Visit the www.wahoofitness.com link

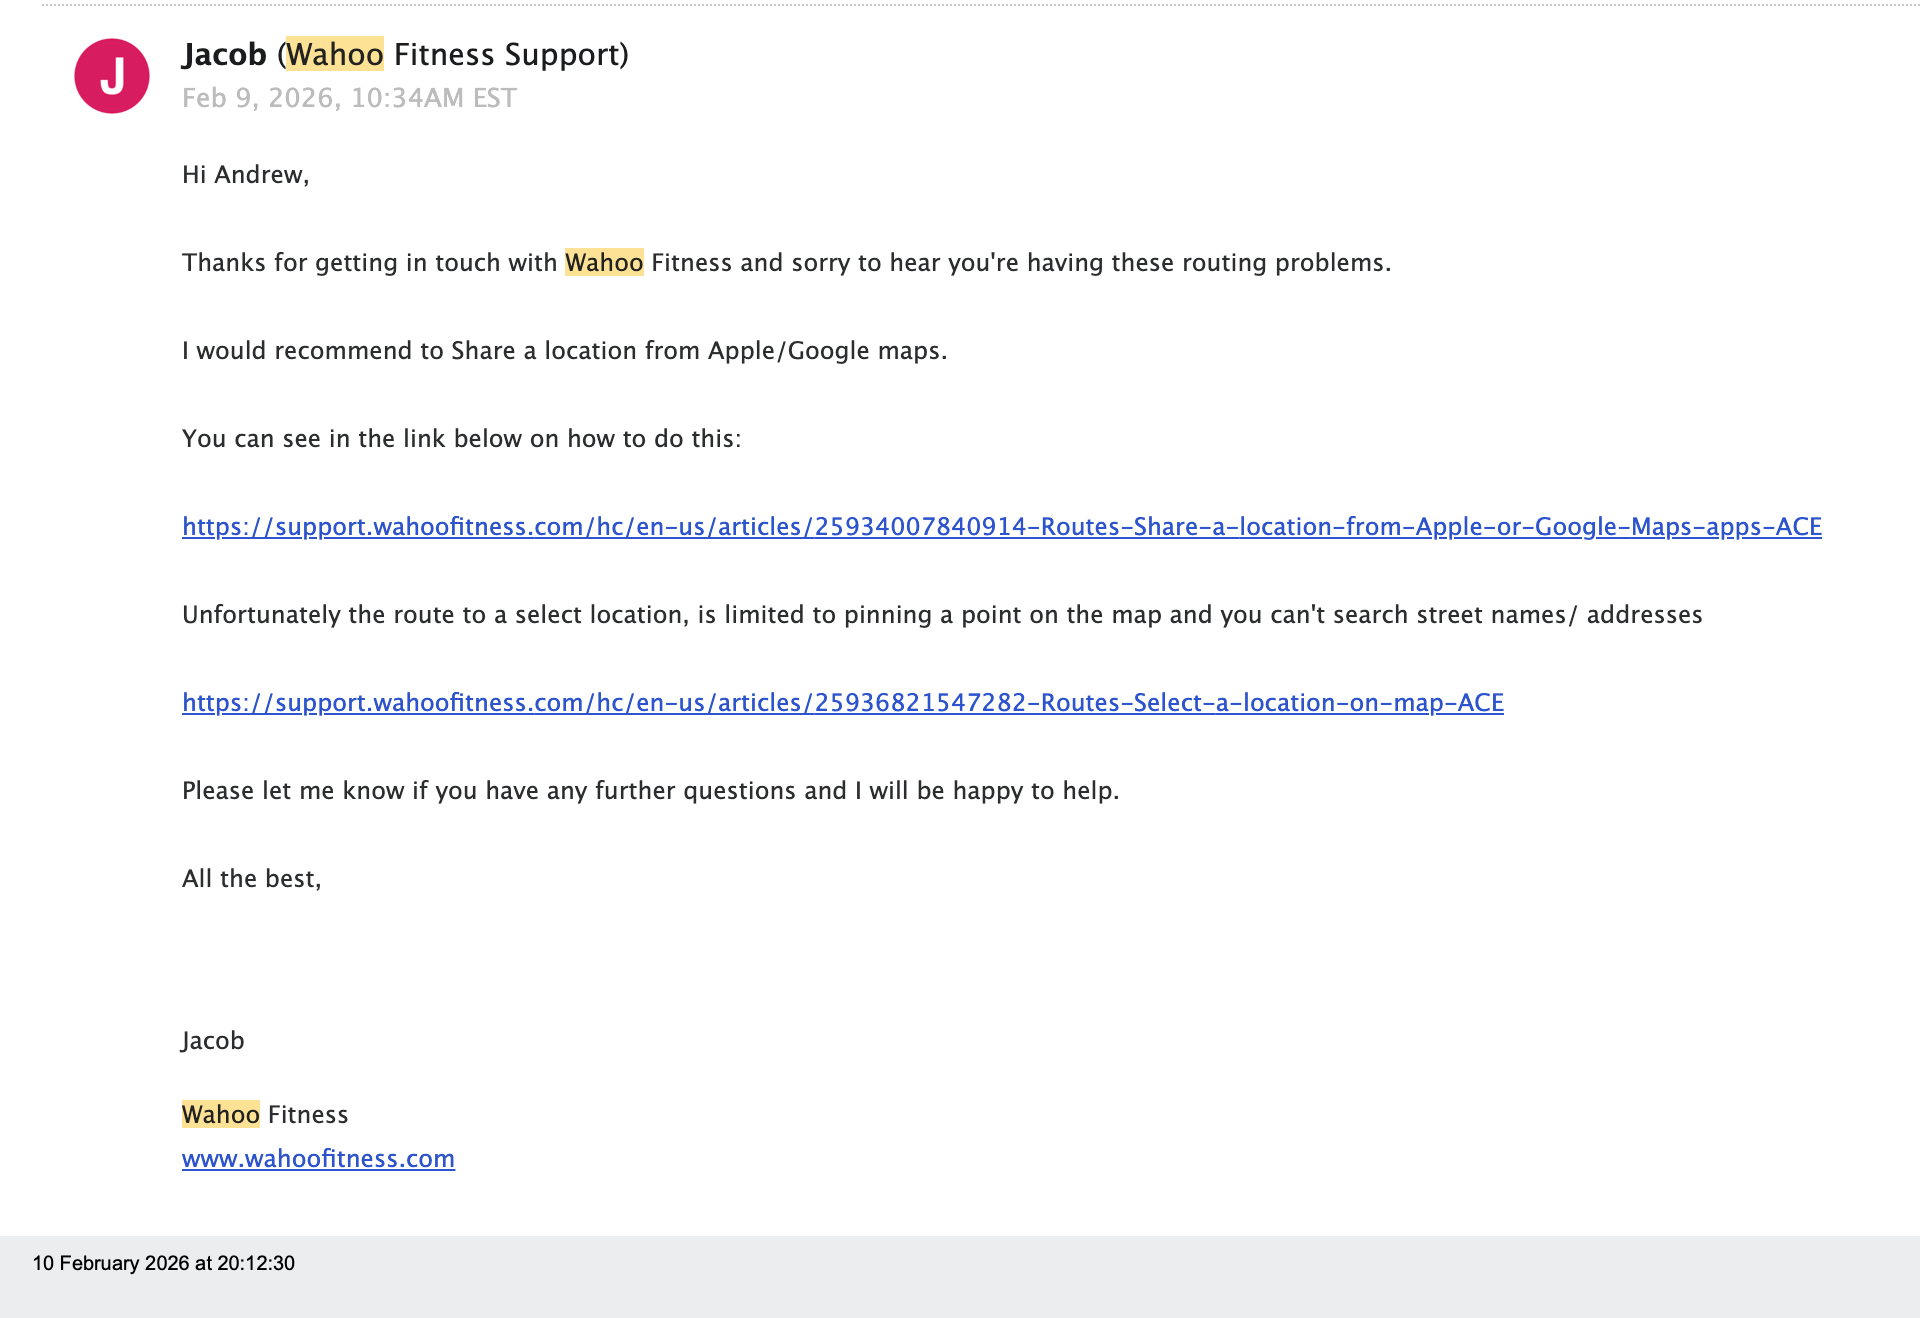[318, 1159]
